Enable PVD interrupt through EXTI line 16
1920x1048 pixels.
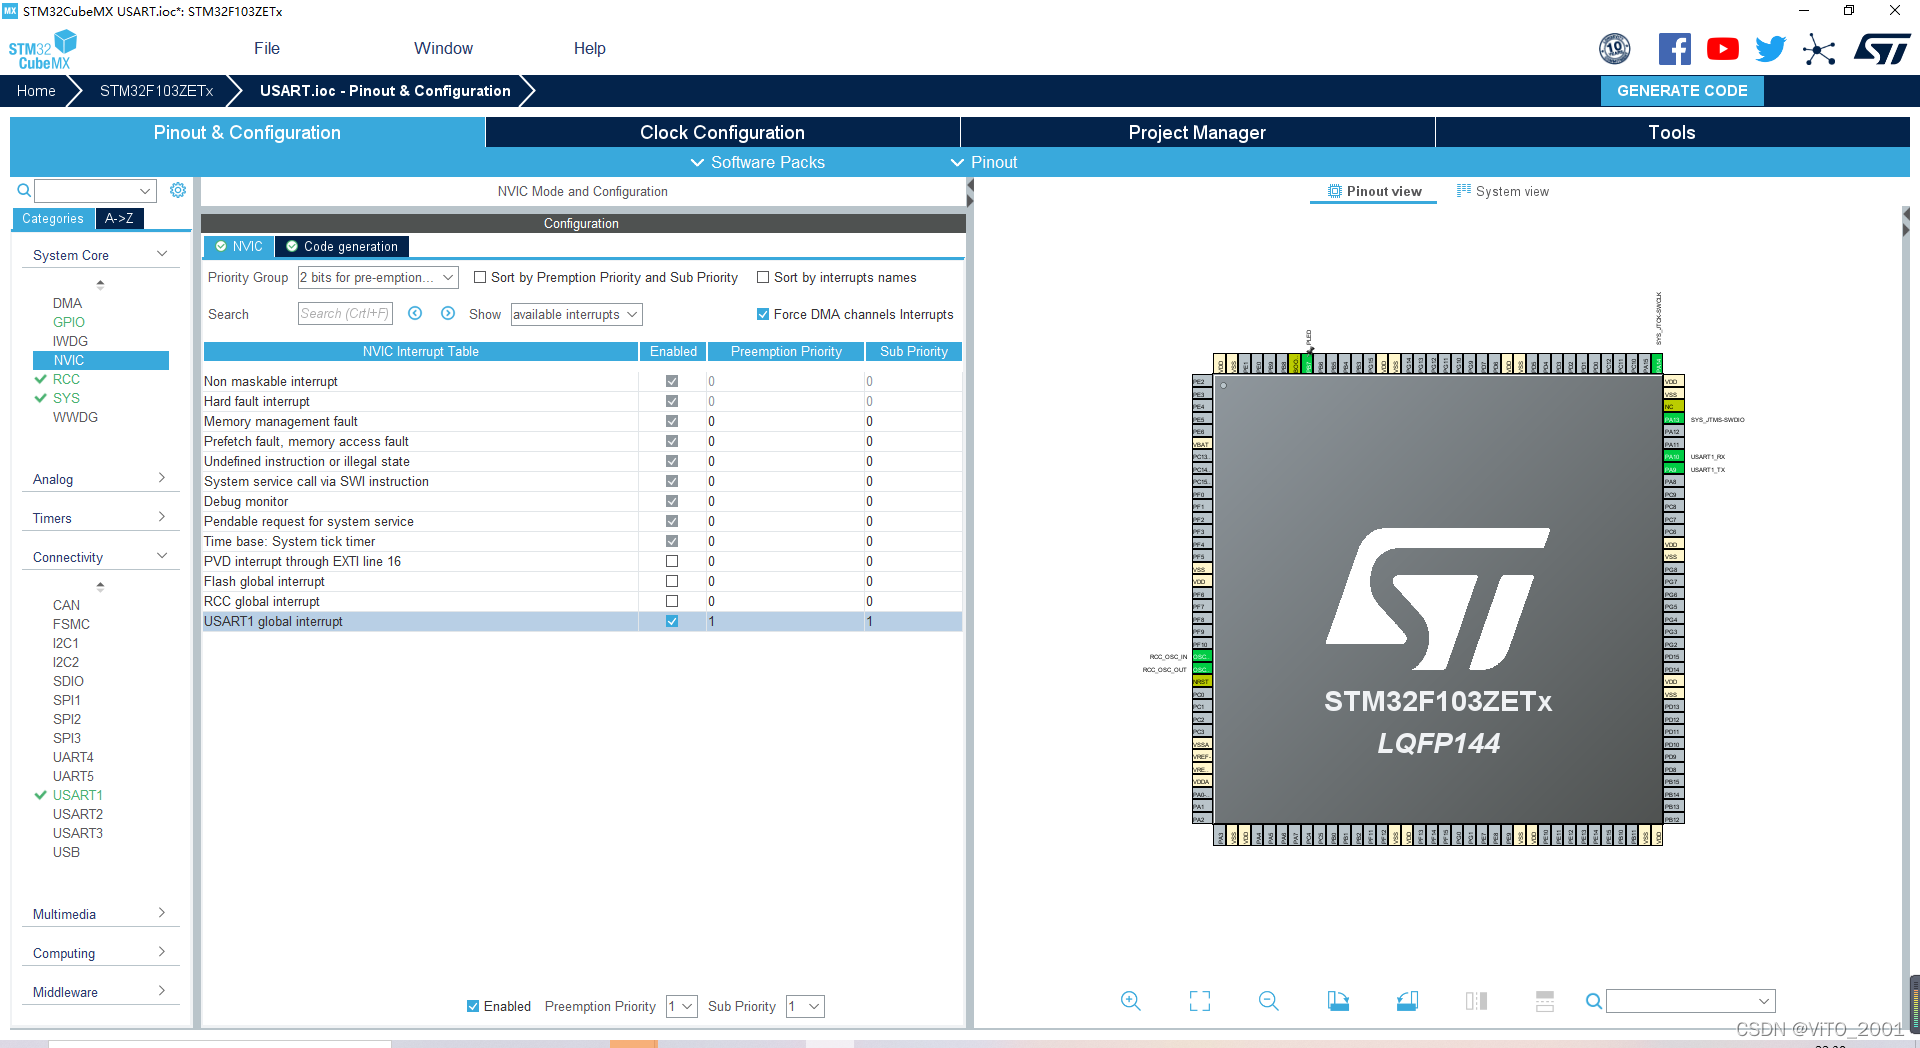tap(672, 561)
